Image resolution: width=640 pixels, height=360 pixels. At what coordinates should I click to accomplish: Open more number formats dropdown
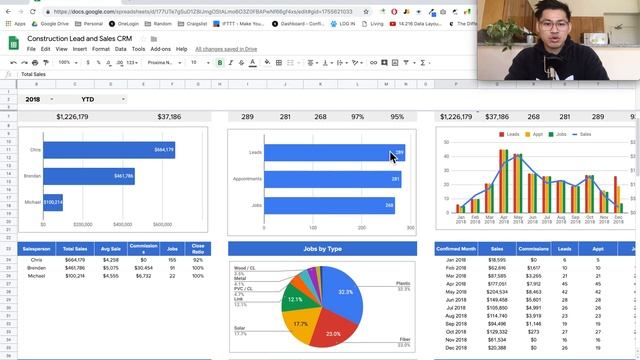(132, 63)
